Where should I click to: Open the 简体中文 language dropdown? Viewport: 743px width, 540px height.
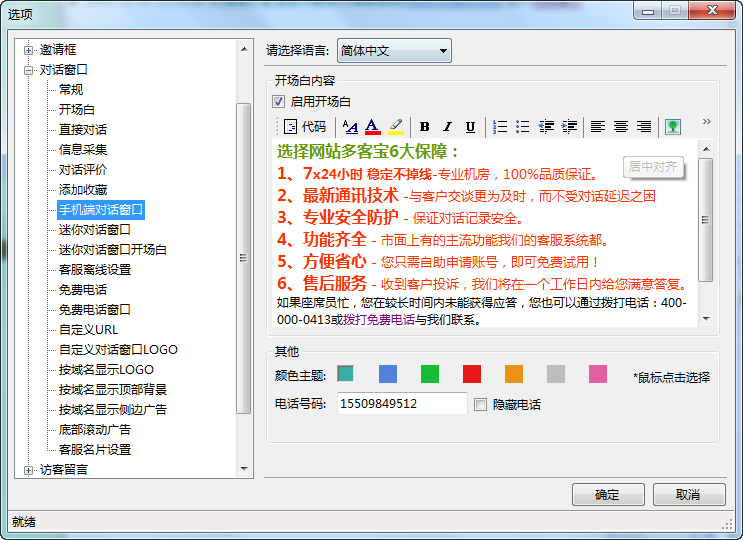pos(393,50)
